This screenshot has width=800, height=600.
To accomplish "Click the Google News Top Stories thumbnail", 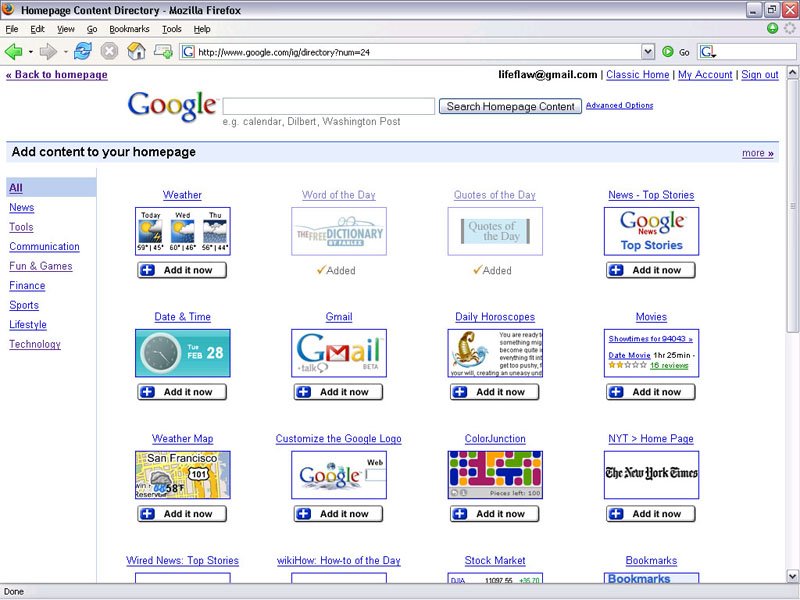I will click(x=652, y=231).
